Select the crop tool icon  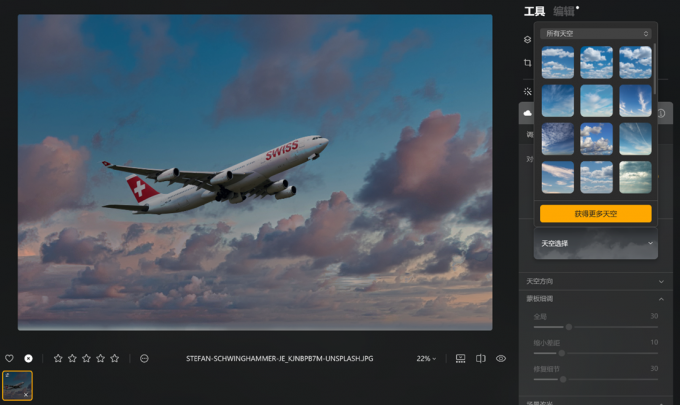tap(527, 63)
